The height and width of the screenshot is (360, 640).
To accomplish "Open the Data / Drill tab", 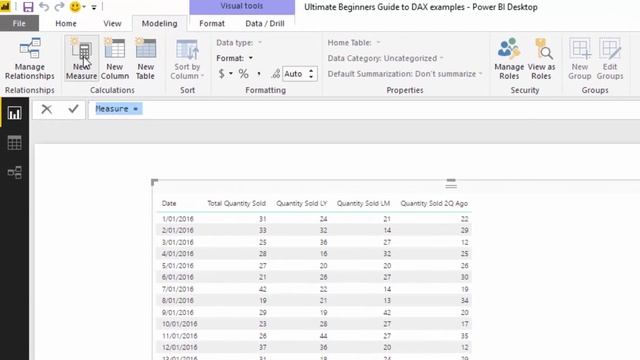I will (x=265, y=23).
